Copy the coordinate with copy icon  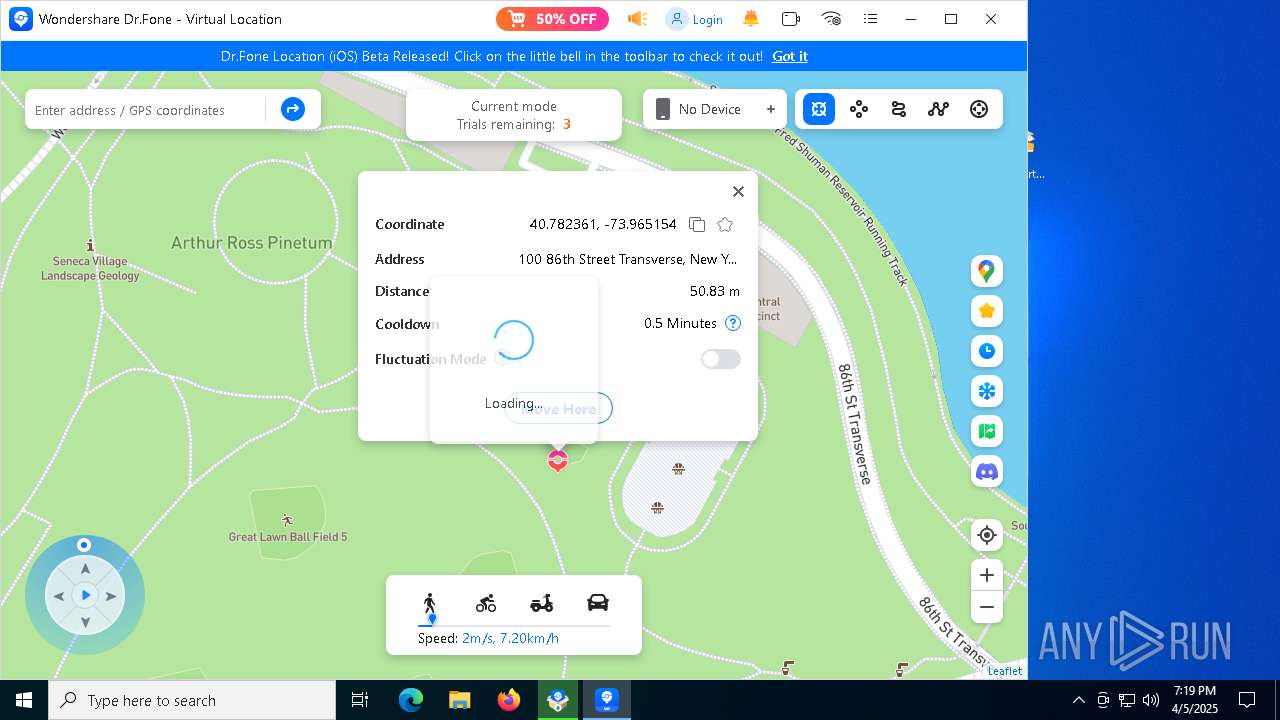[697, 224]
